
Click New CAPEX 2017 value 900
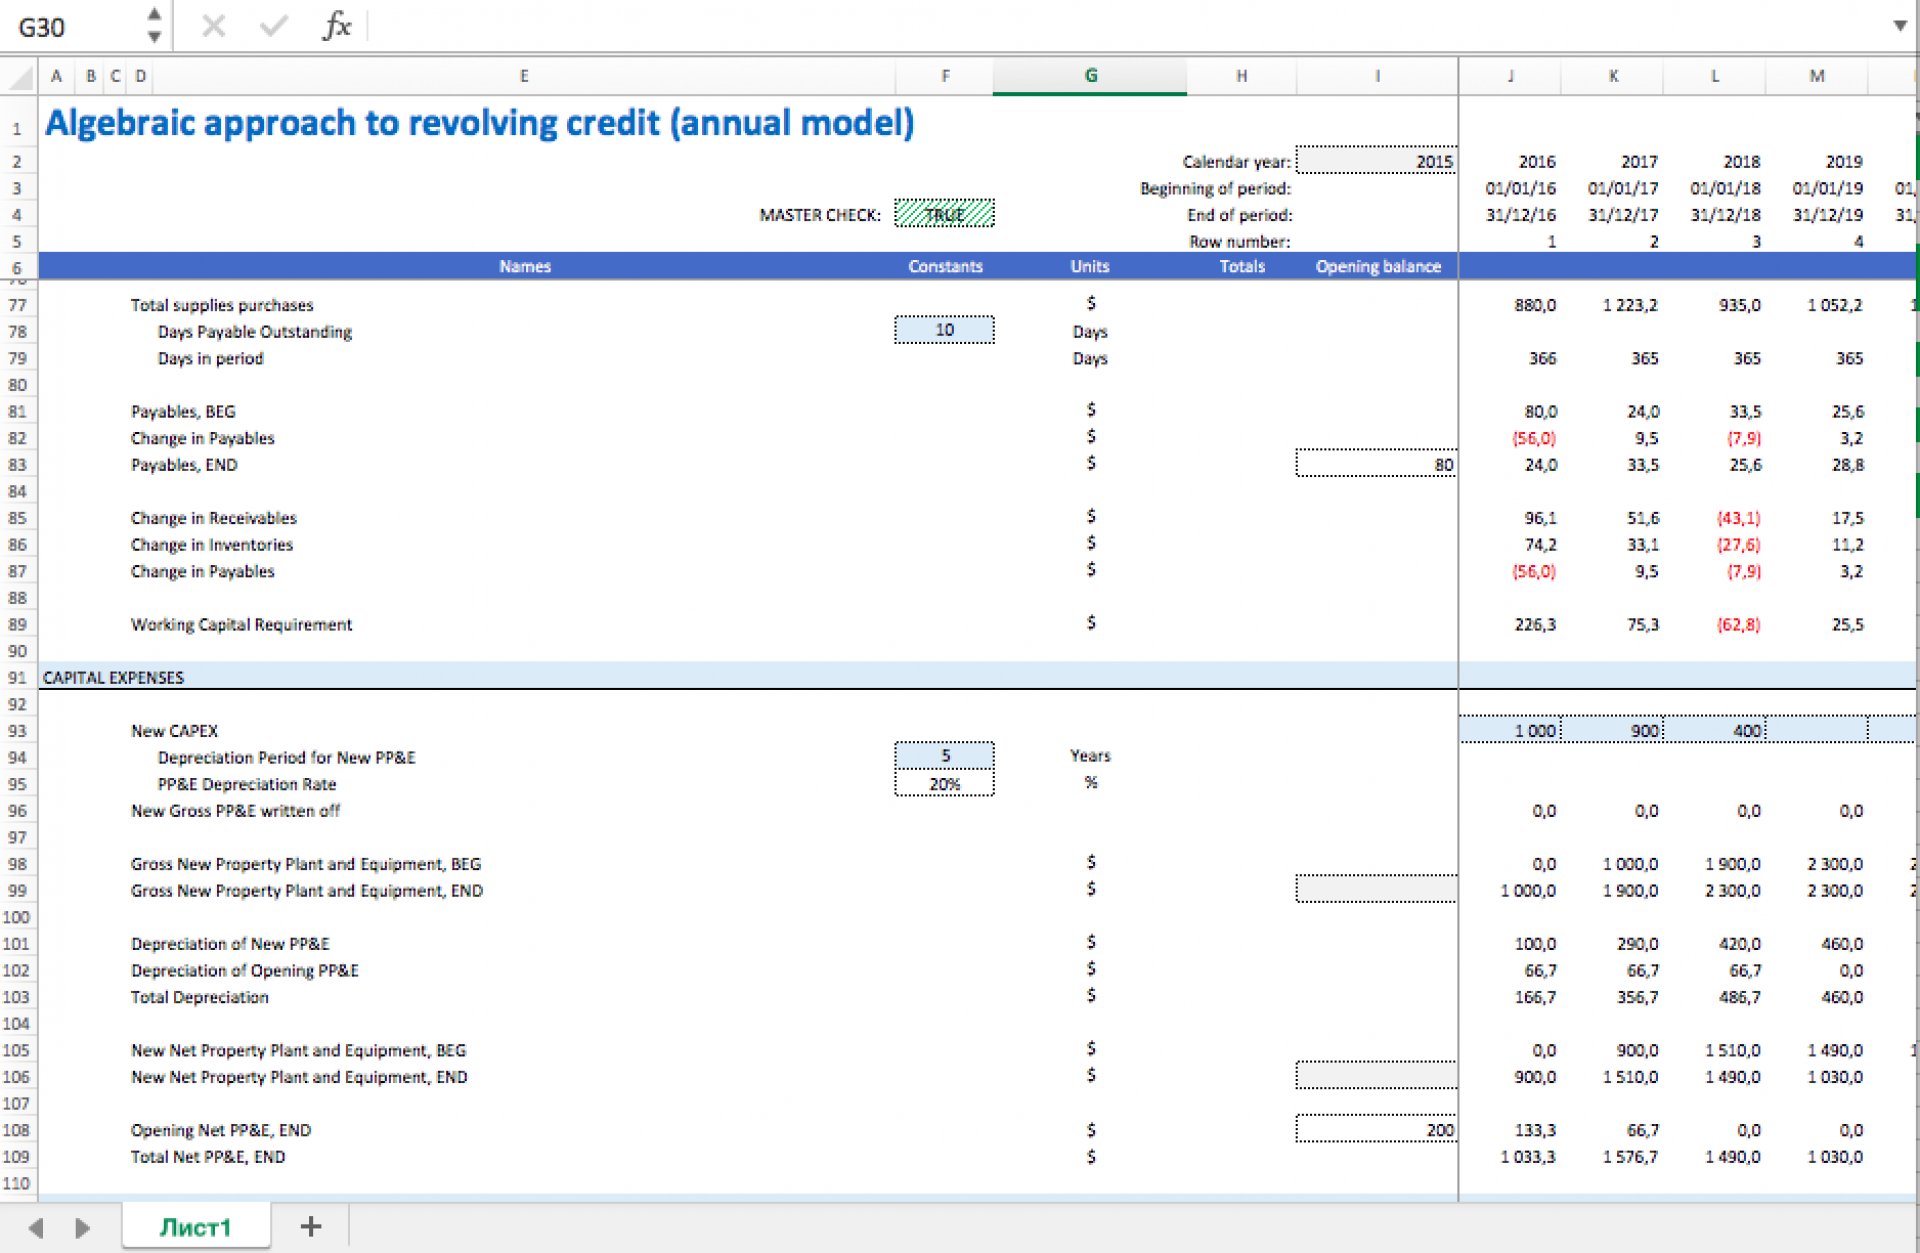[1613, 730]
